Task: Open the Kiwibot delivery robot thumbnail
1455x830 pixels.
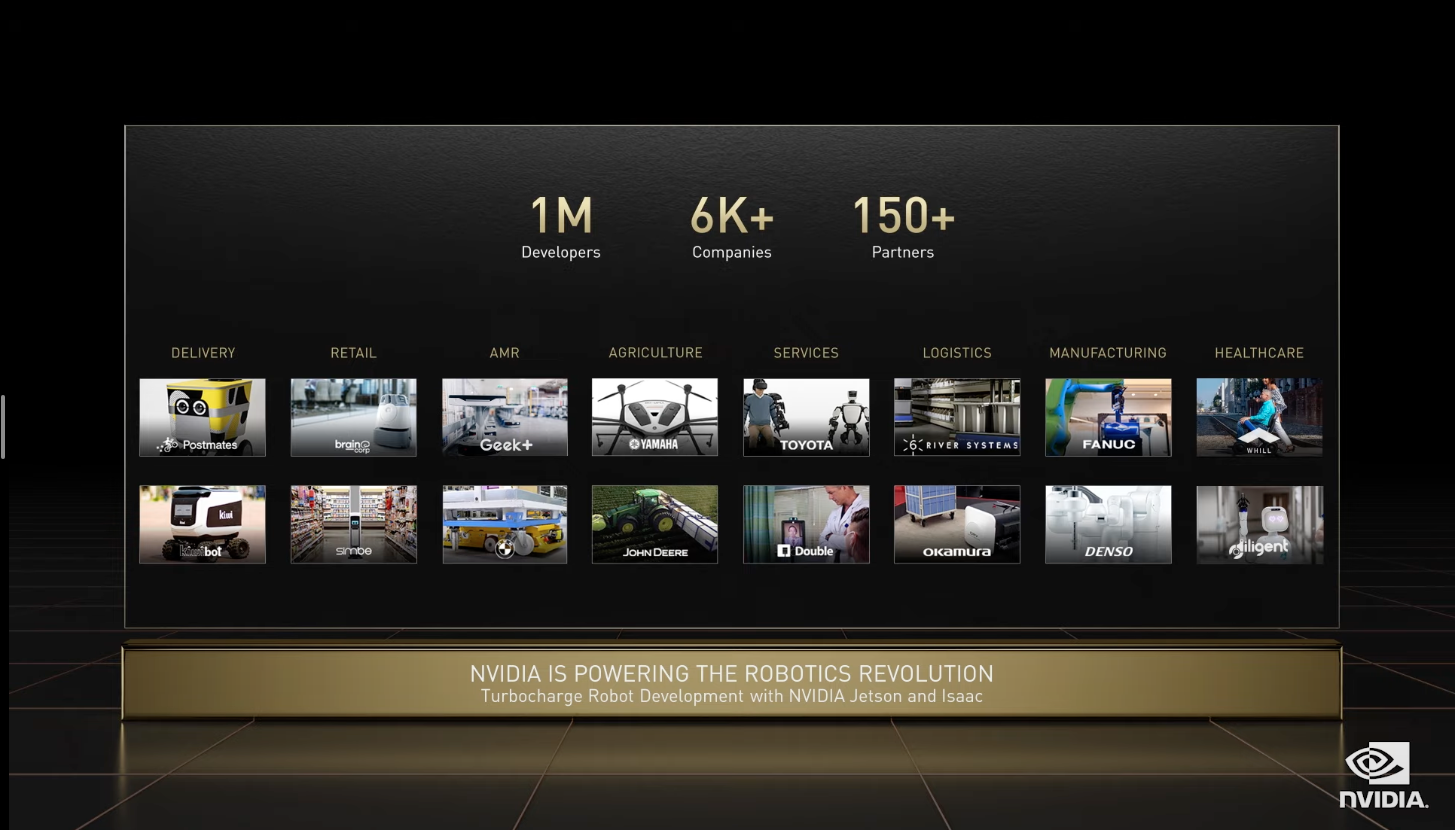Action: pyautogui.click(x=202, y=524)
